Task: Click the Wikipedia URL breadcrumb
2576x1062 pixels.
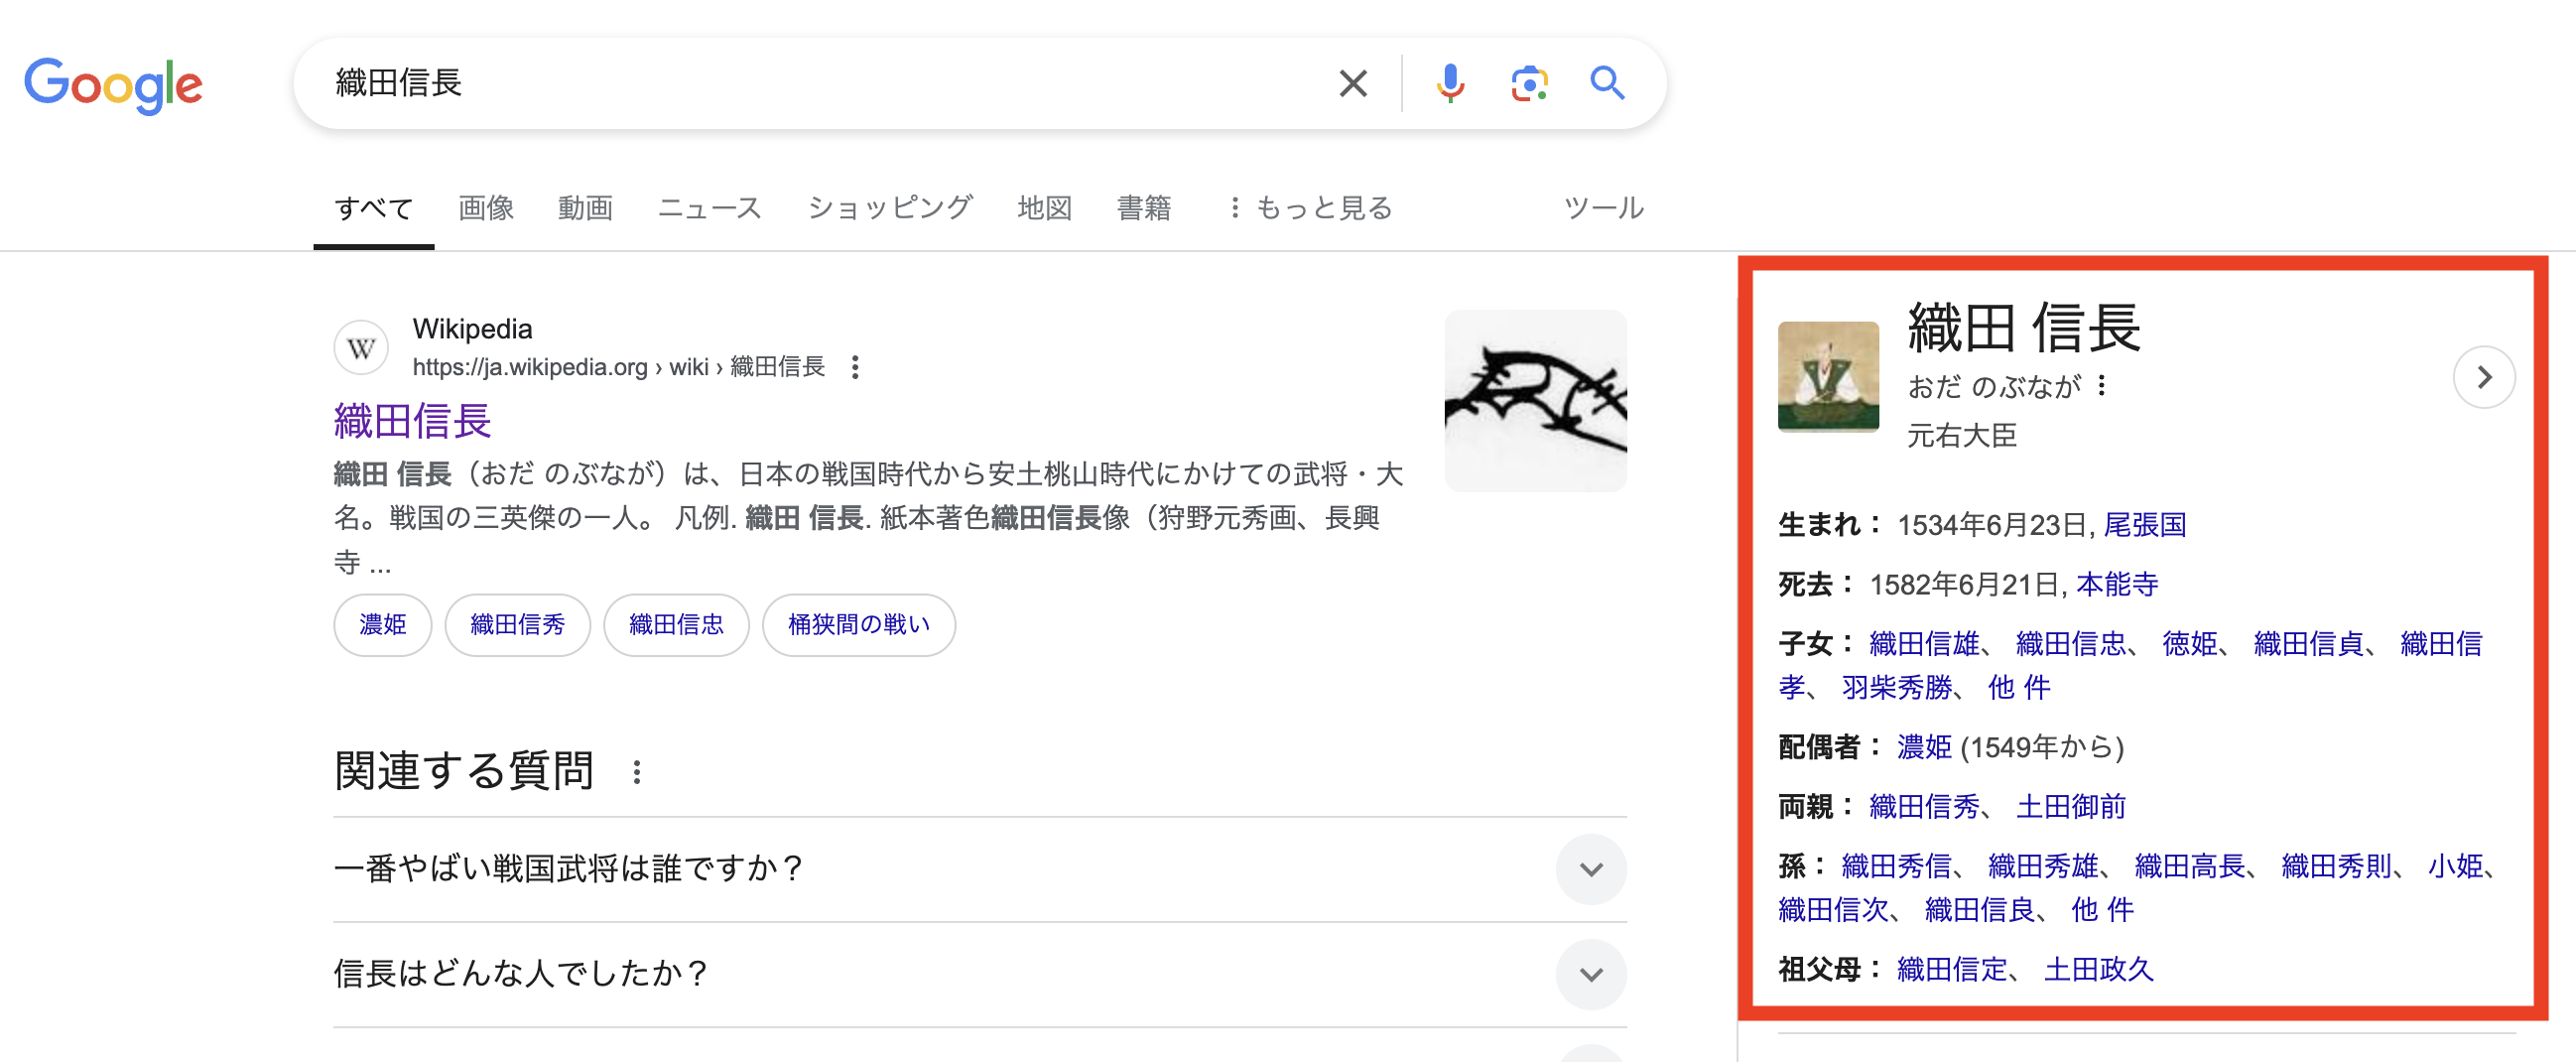Action: [x=619, y=367]
